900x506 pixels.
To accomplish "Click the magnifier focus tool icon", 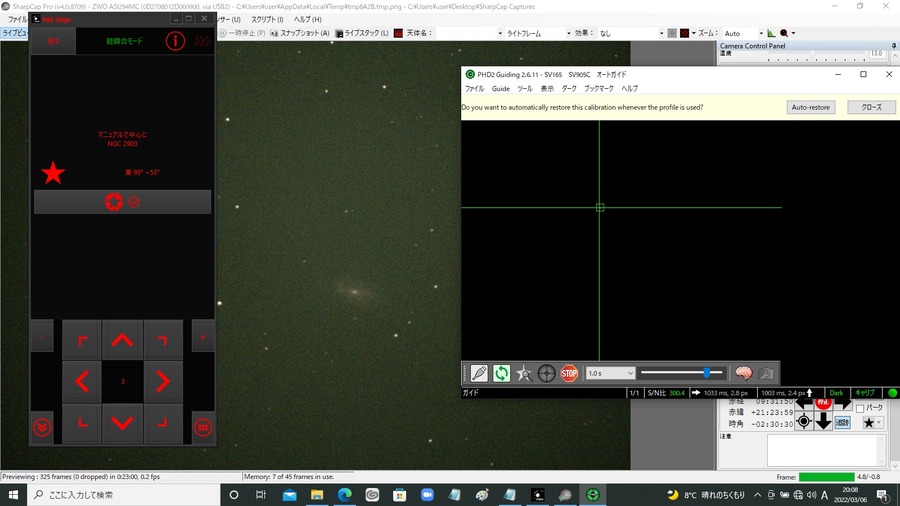I will coord(783,33).
